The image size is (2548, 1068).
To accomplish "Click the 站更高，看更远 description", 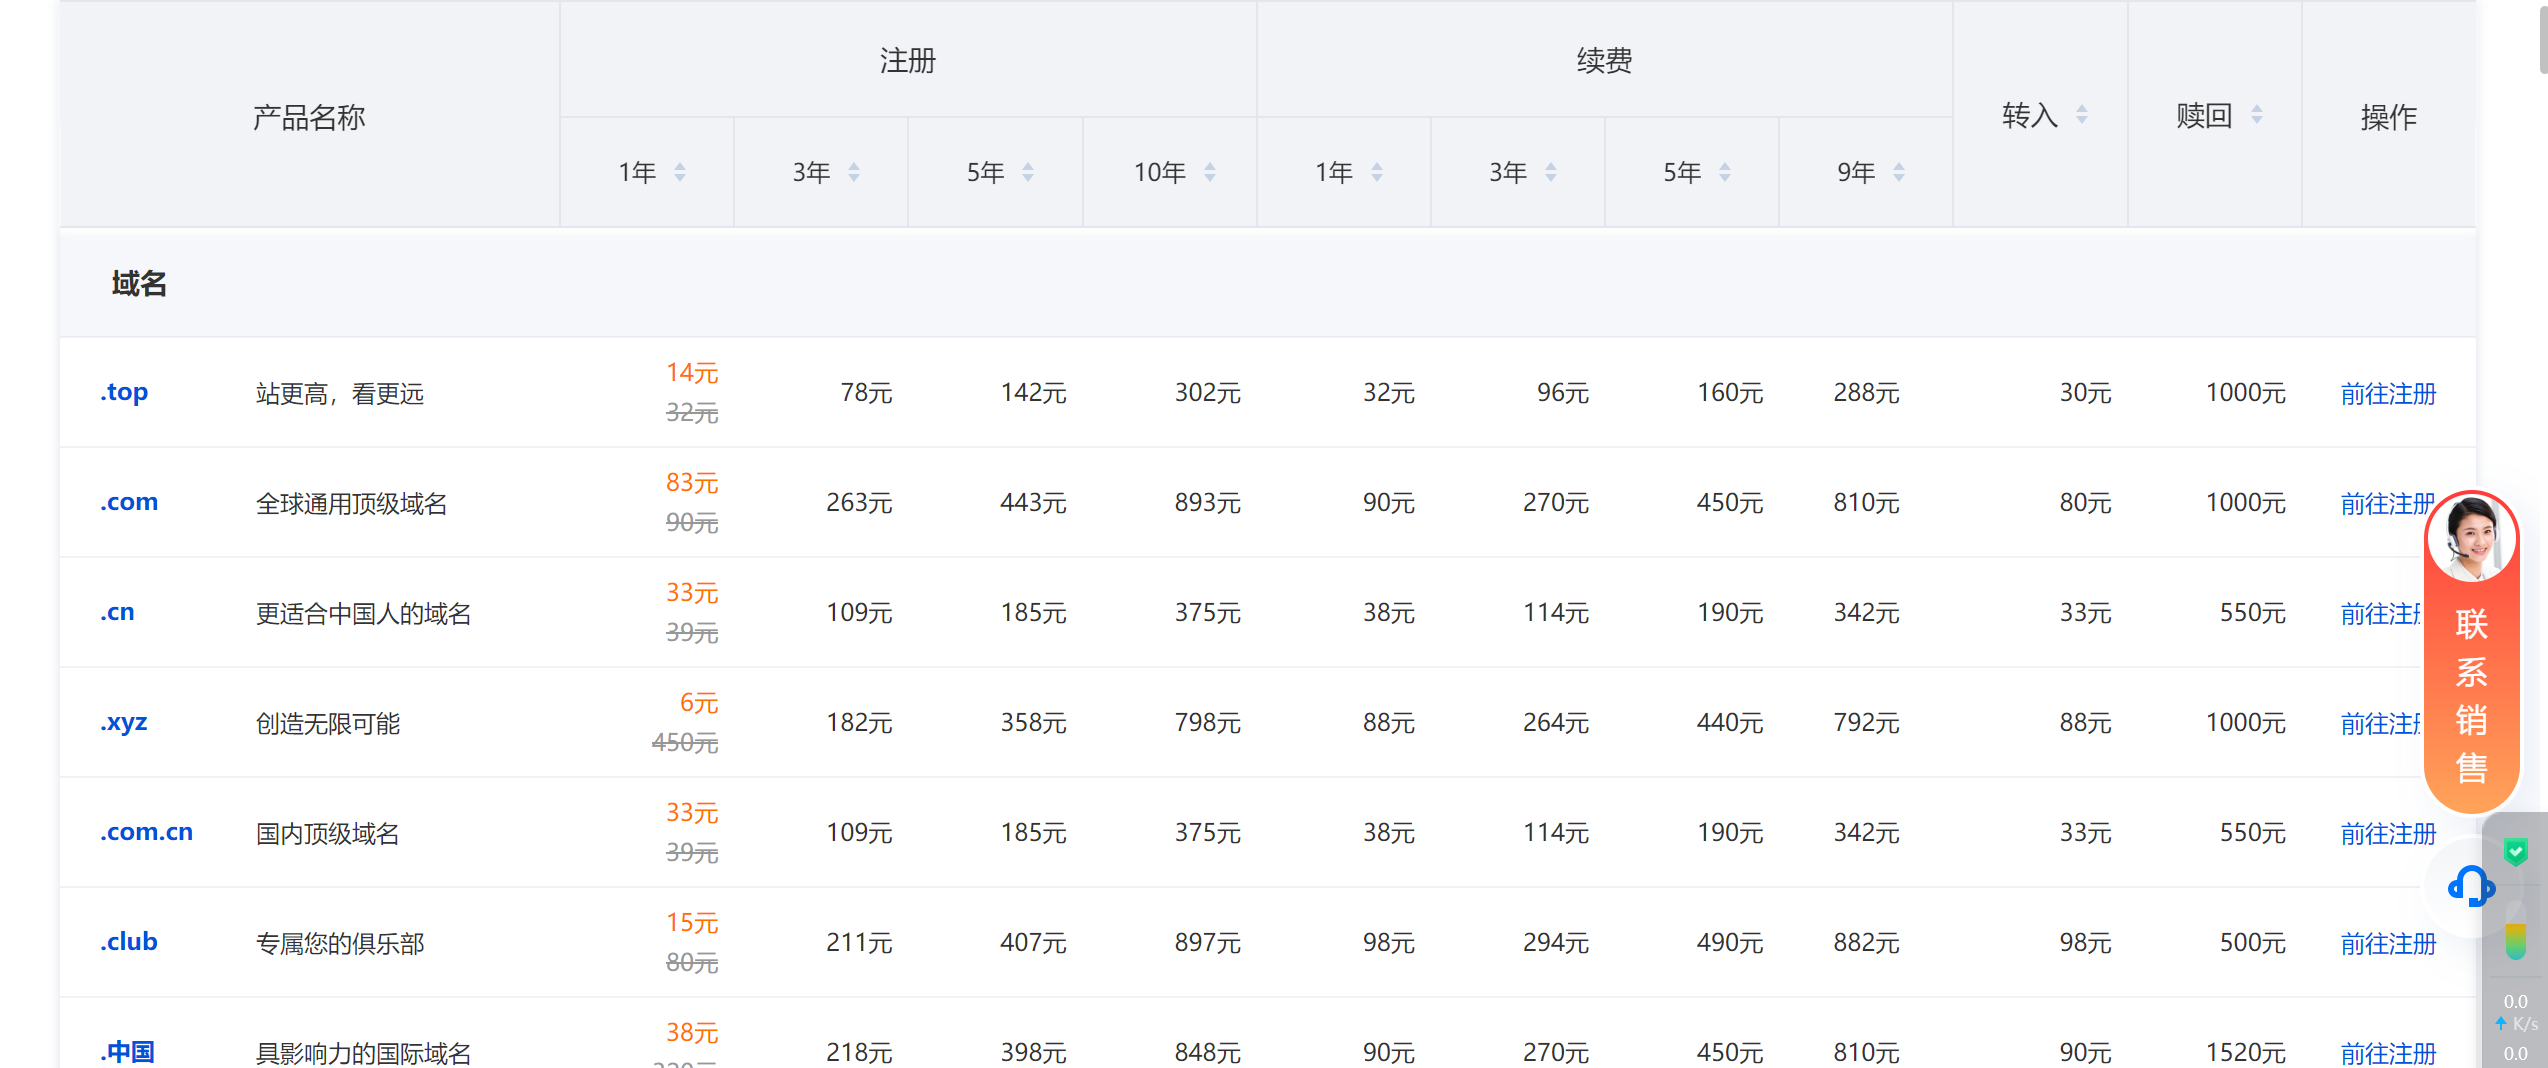I will (340, 393).
